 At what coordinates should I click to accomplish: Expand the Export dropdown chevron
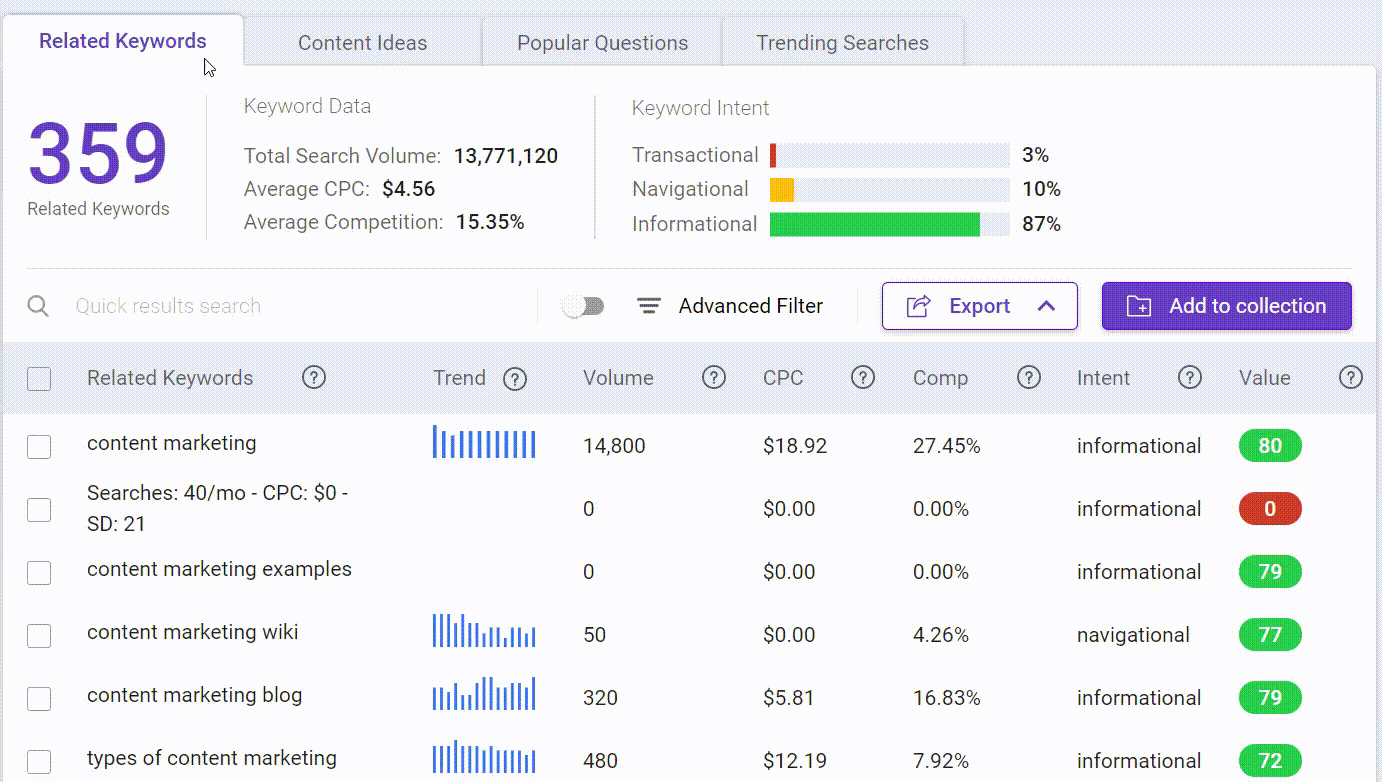1046,306
